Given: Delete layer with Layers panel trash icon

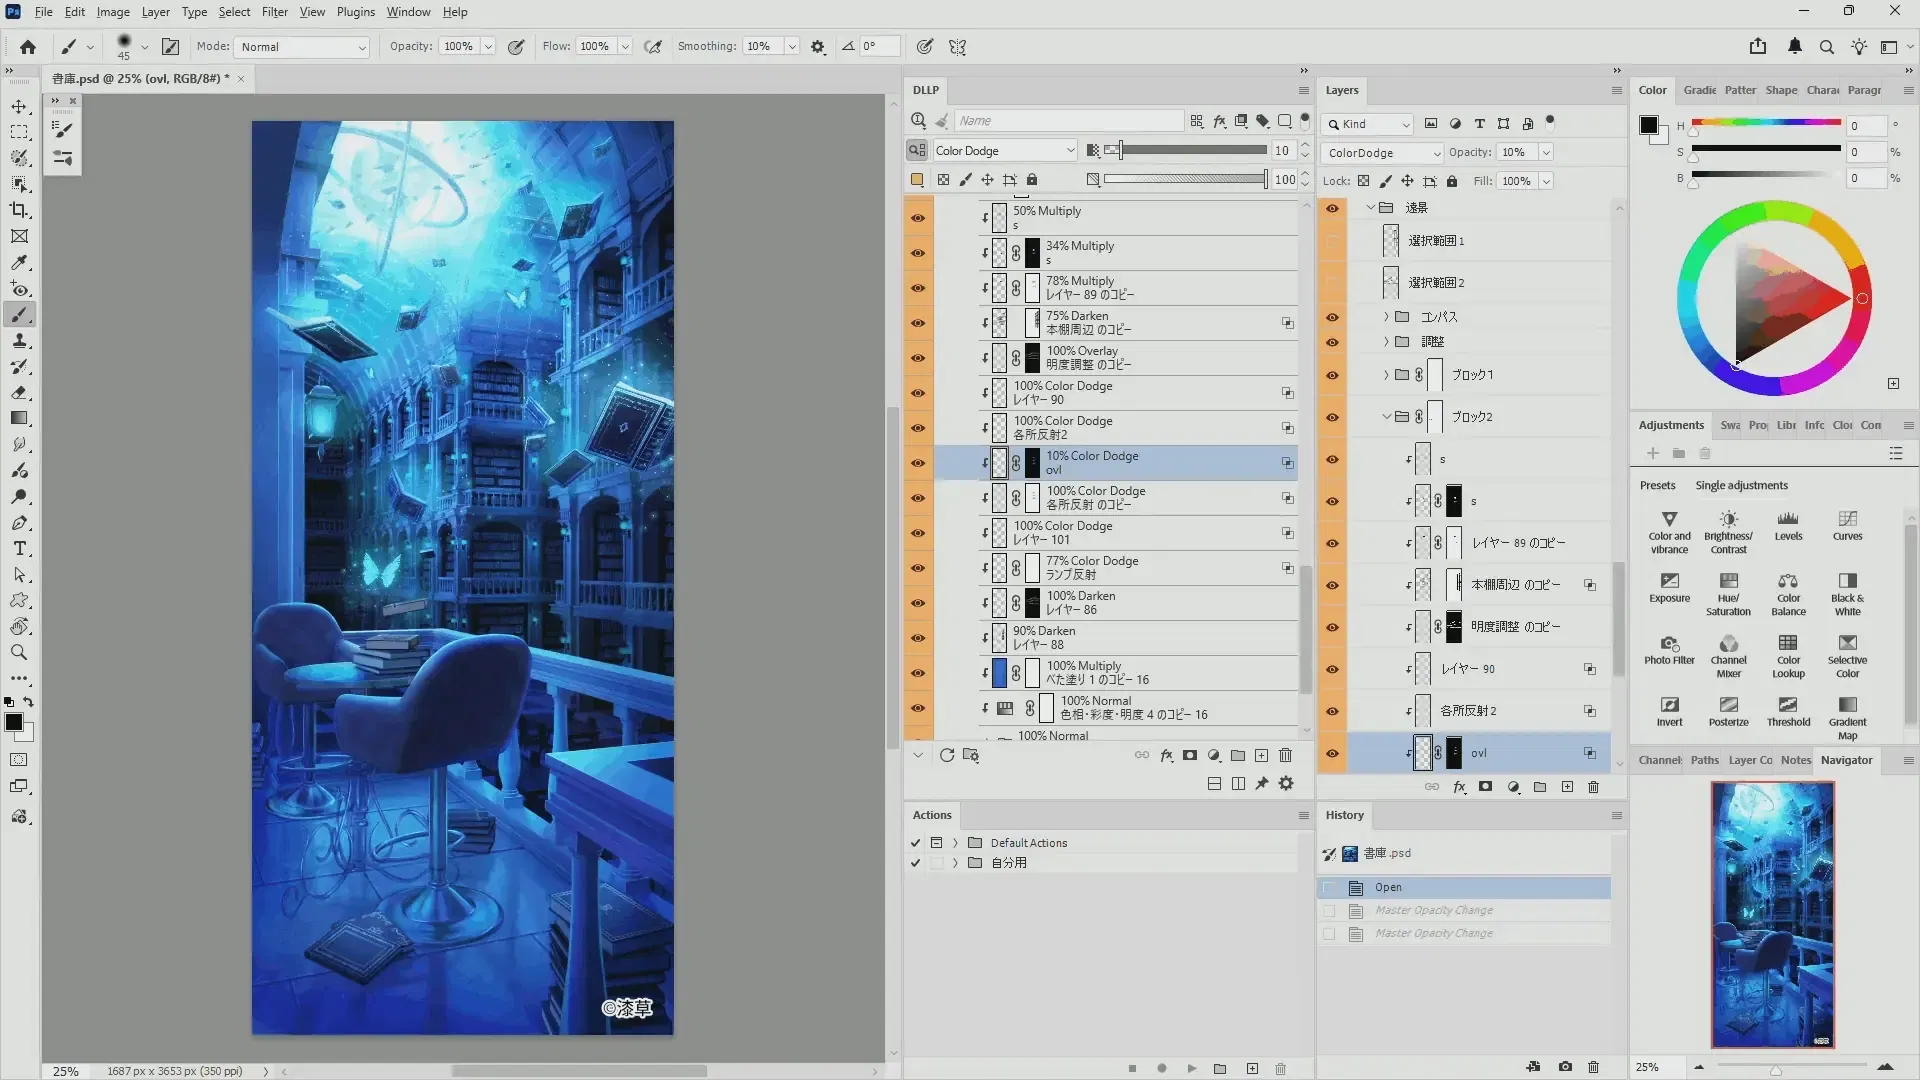Looking at the screenshot, I should click(1594, 787).
